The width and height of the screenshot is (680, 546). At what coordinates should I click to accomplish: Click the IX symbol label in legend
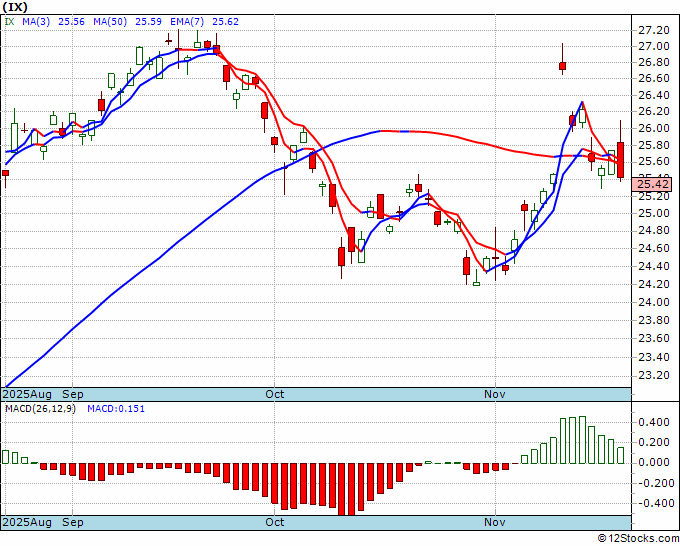tap(10, 21)
